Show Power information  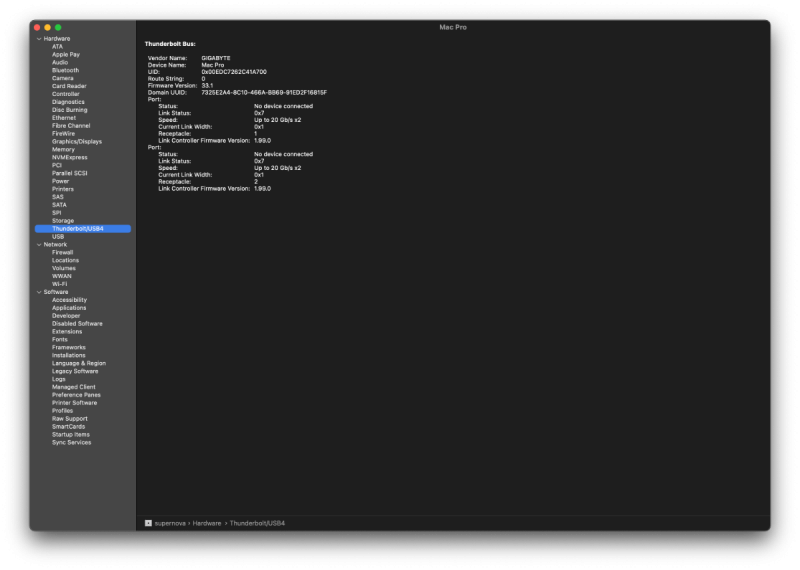pyautogui.click(x=60, y=181)
